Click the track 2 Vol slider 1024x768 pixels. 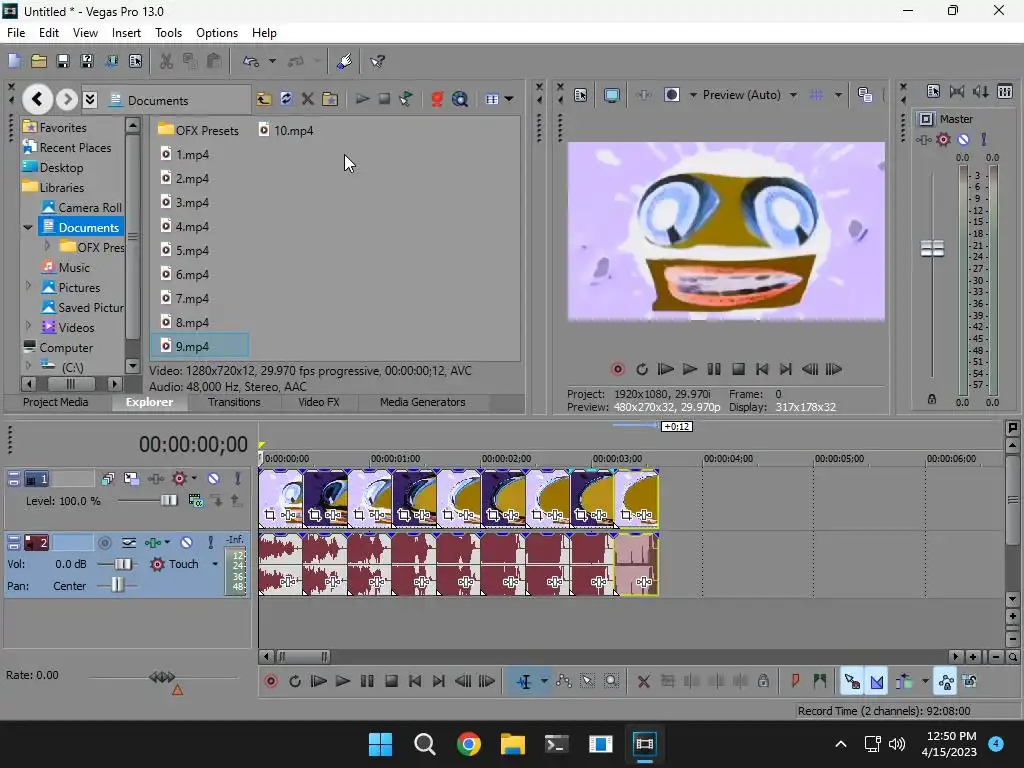[122, 564]
